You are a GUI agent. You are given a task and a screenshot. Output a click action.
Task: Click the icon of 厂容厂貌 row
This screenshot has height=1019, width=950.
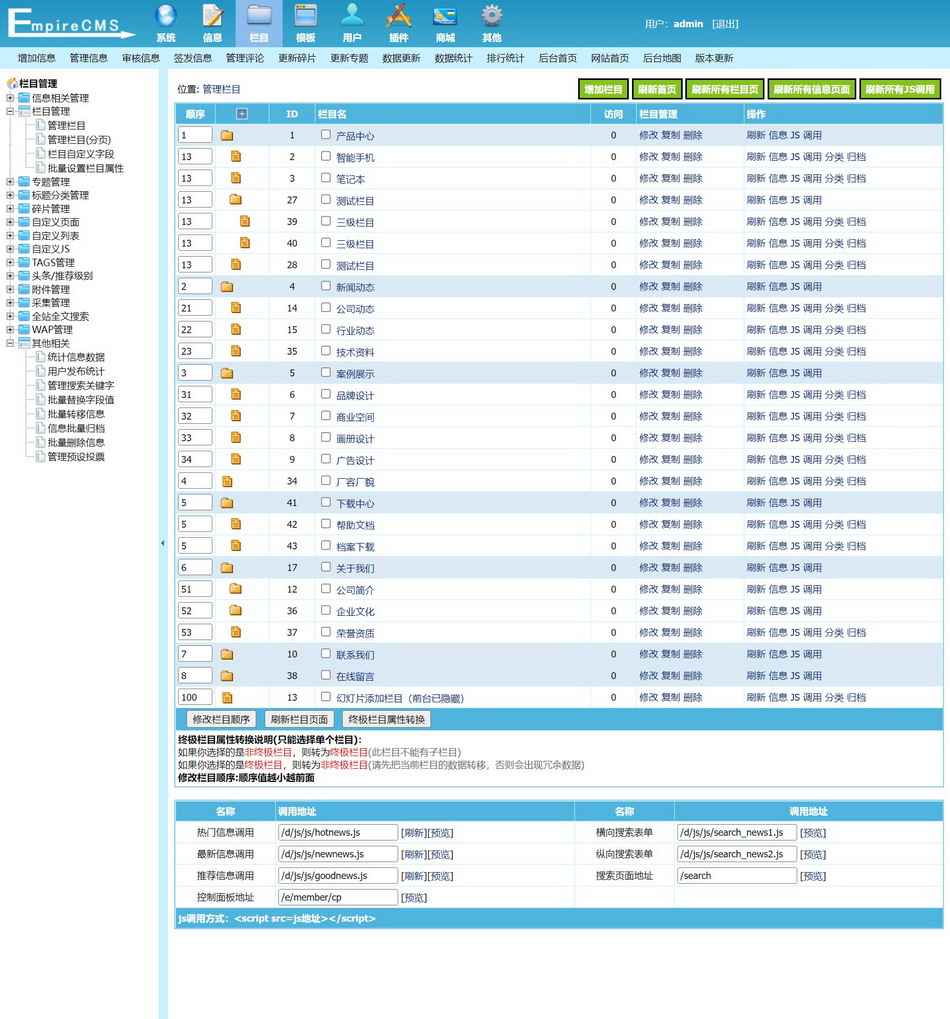(227, 481)
